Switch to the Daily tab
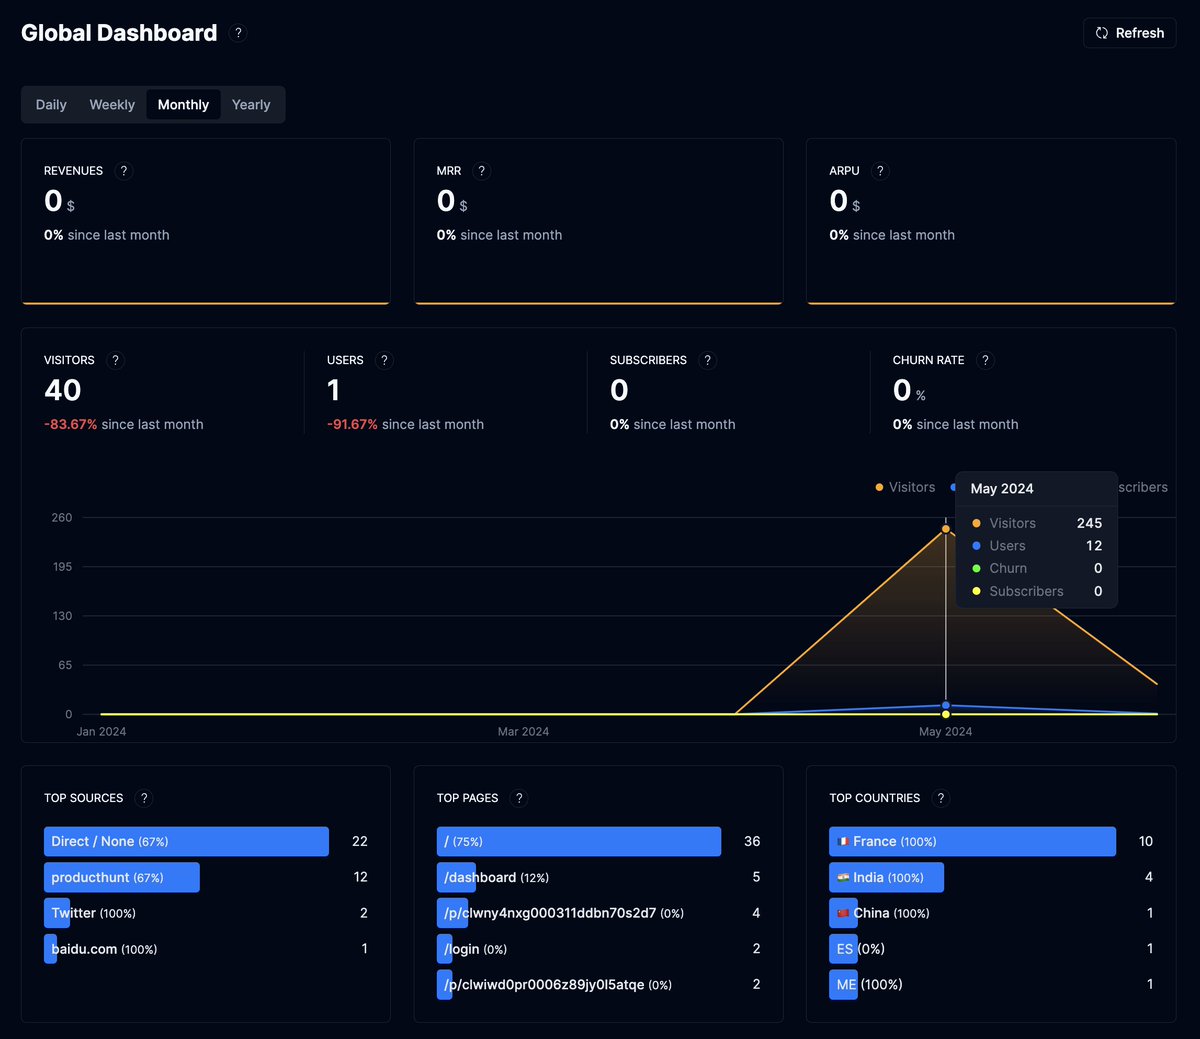The height and width of the screenshot is (1039, 1200). click(51, 105)
